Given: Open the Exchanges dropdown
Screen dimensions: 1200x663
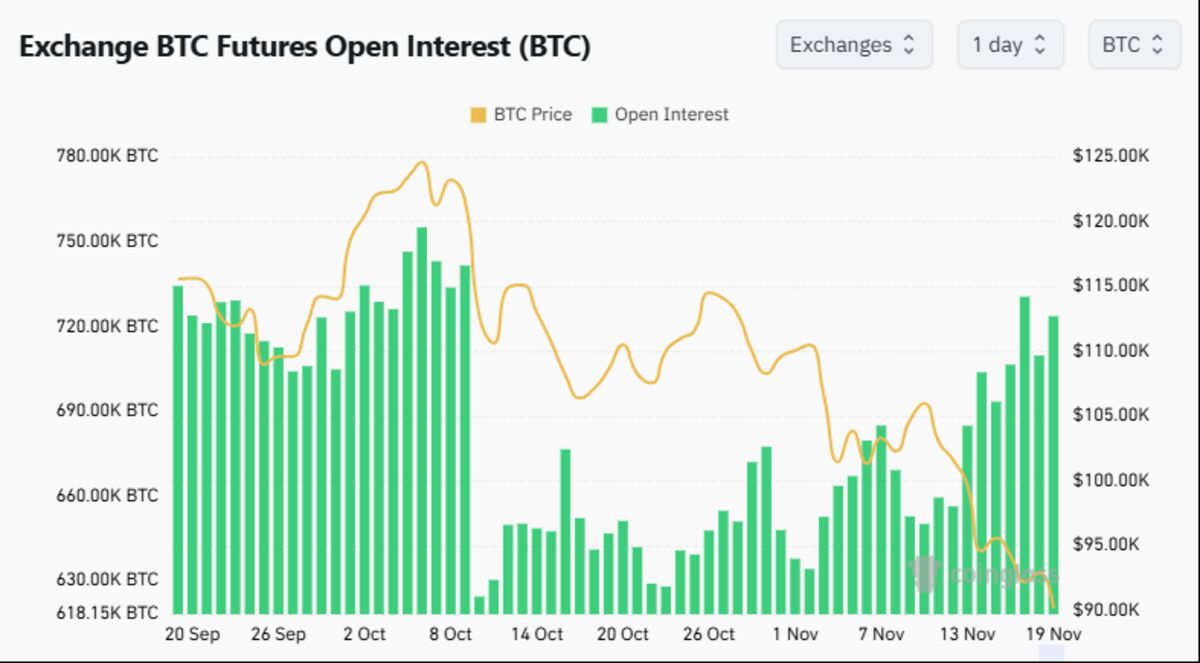Looking at the screenshot, I should tap(854, 44).
